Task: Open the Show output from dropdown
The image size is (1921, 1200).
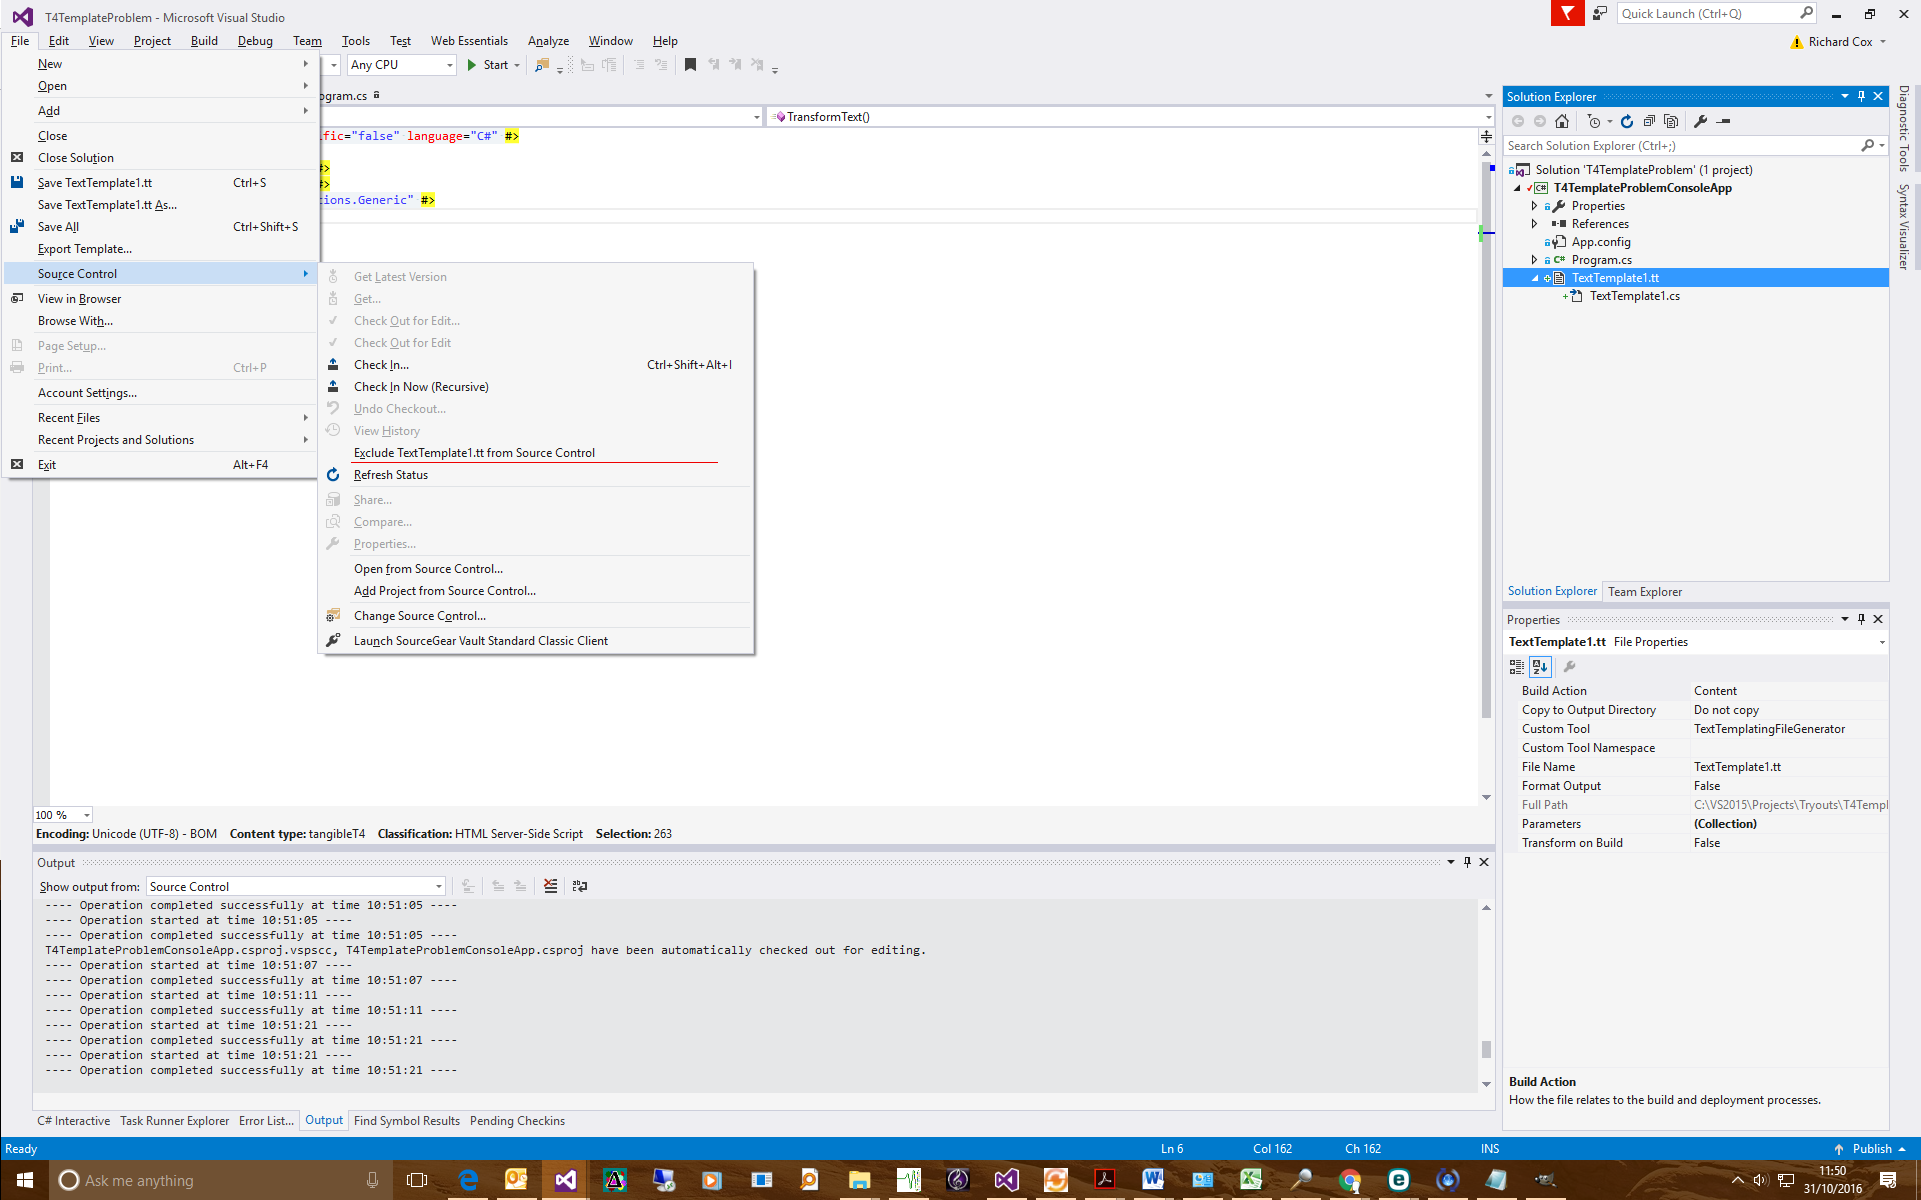Action: (296, 887)
